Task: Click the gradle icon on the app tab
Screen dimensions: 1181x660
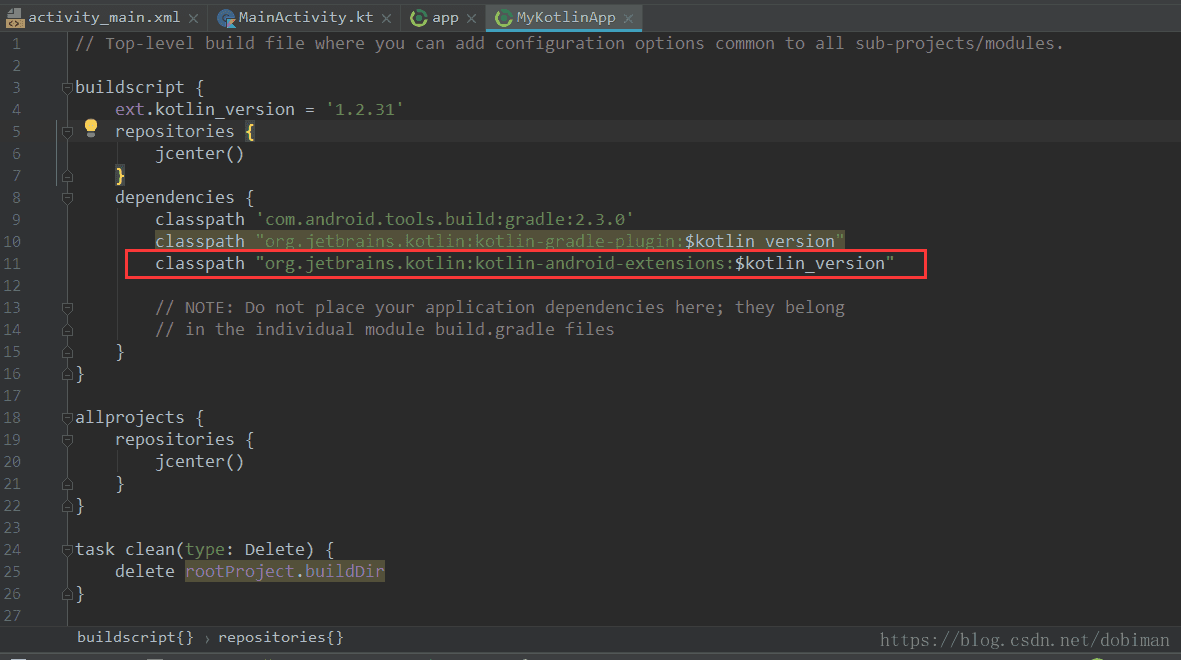Action: click(419, 17)
